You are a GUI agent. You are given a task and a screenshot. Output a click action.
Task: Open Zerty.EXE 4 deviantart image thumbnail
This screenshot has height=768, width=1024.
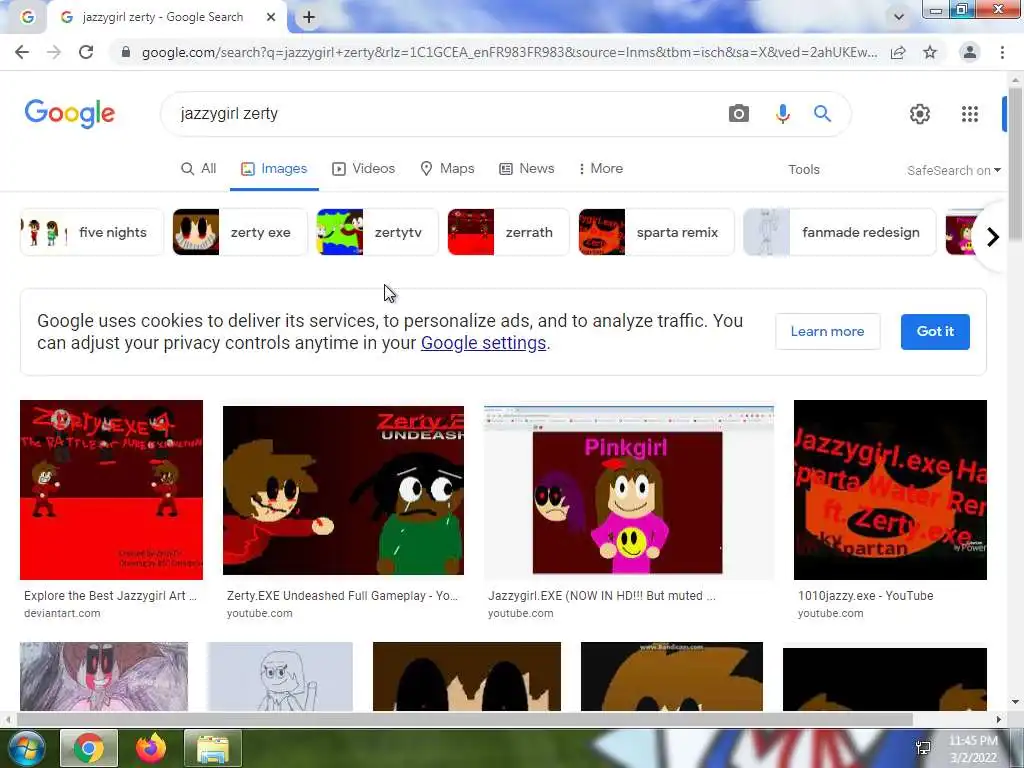pyautogui.click(x=111, y=490)
